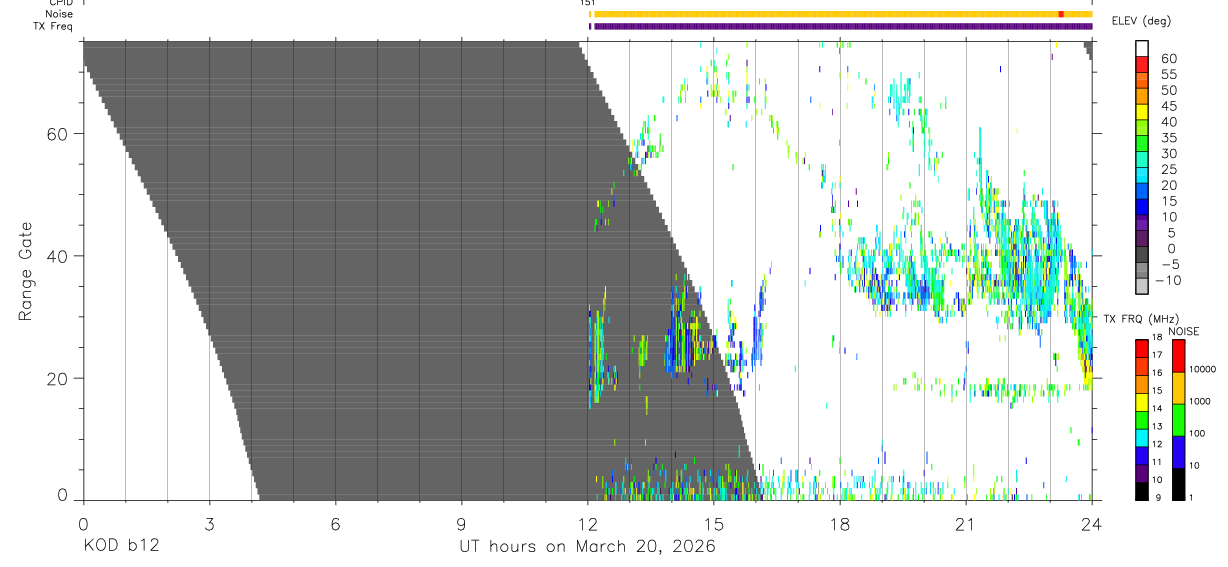
Task: Click the y-axis tick label '20'
Action: (59, 379)
